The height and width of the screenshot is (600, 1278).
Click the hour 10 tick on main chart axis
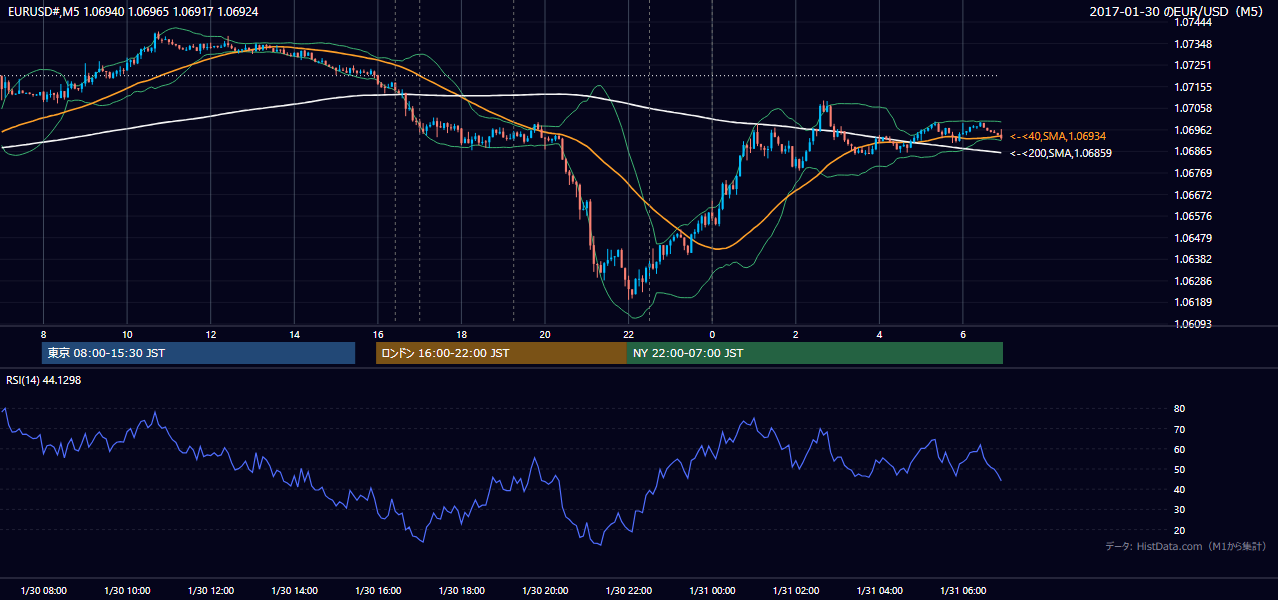point(127,334)
